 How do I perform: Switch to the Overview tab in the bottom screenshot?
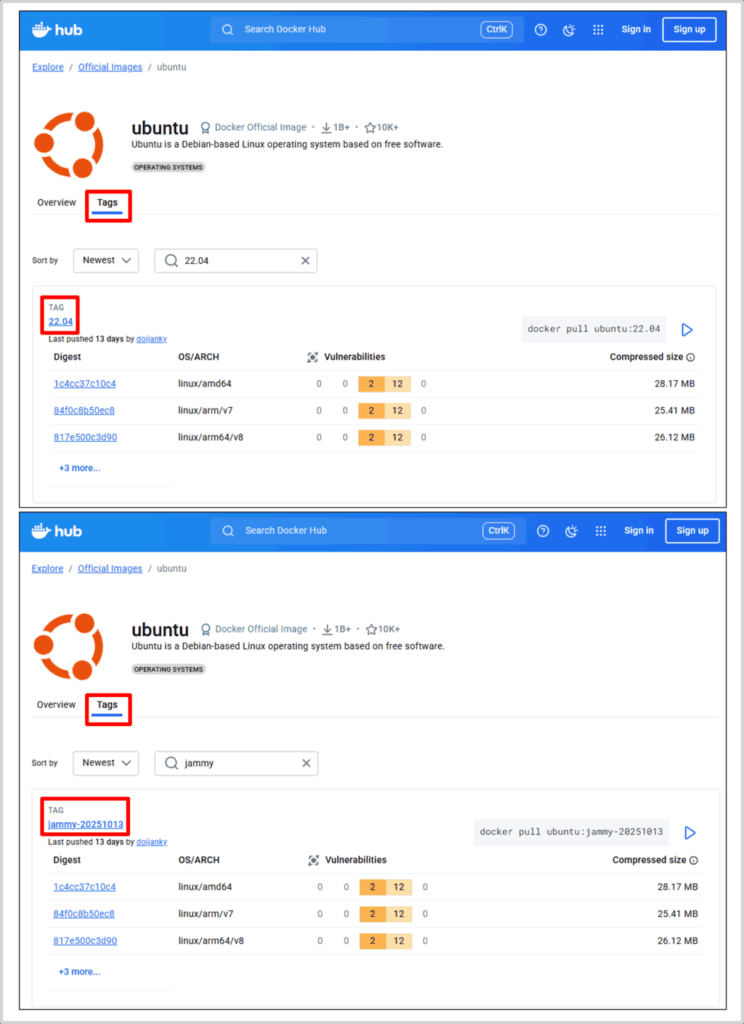[56, 705]
